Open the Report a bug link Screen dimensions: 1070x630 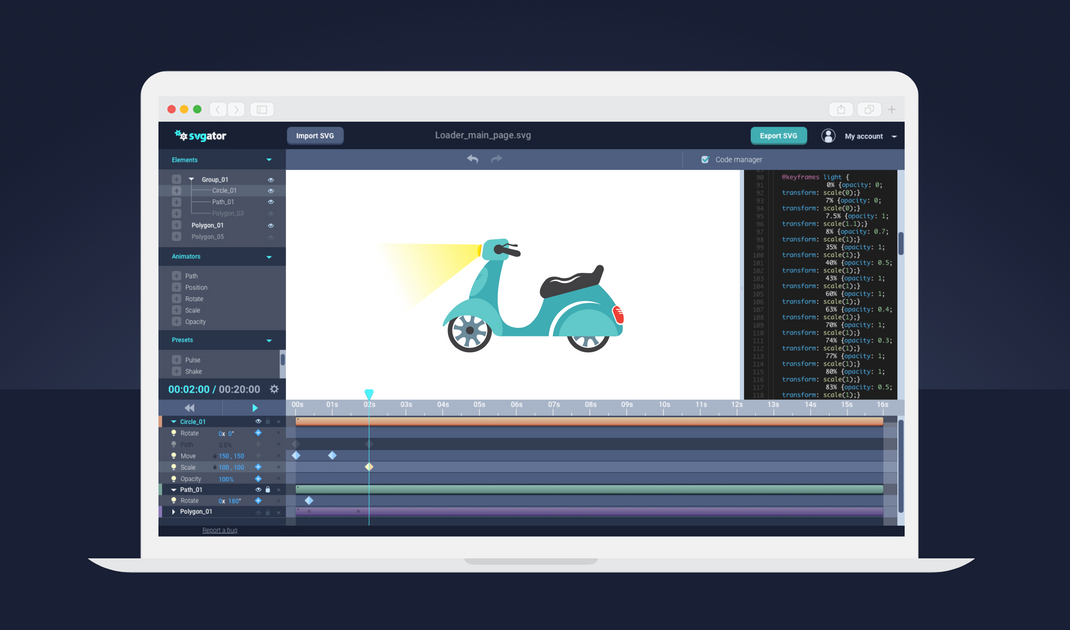[220, 530]
